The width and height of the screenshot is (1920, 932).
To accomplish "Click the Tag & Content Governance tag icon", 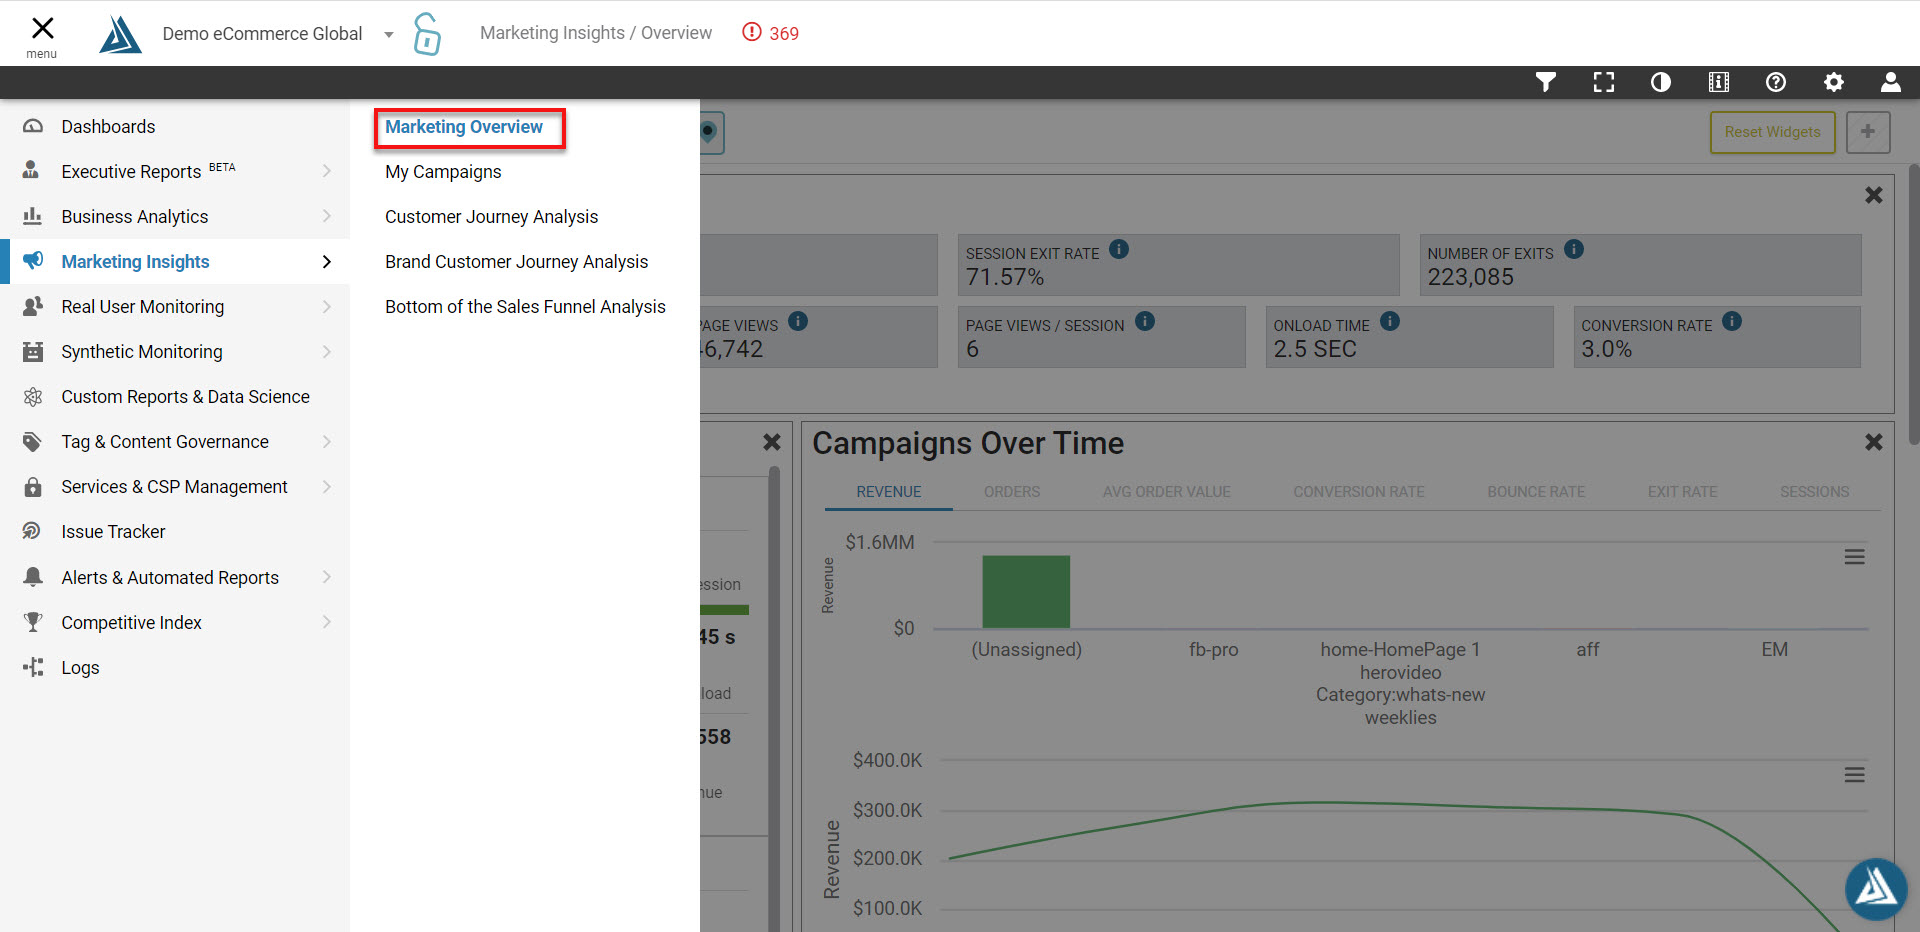I will point(33,442).
